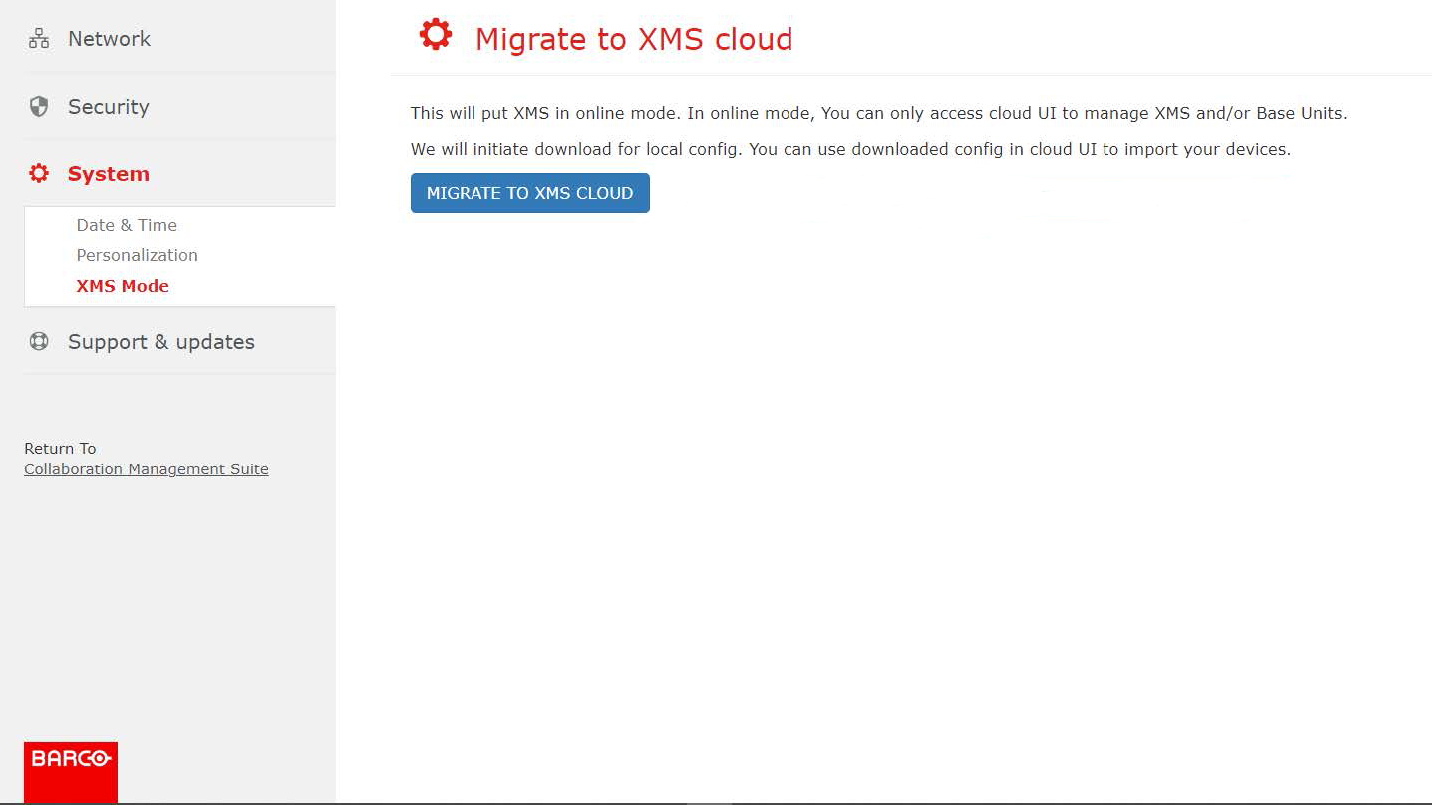Click the Migrate to XMS cloud heading
Viewport: 1432px width, 805px height.
pos(633,39)
